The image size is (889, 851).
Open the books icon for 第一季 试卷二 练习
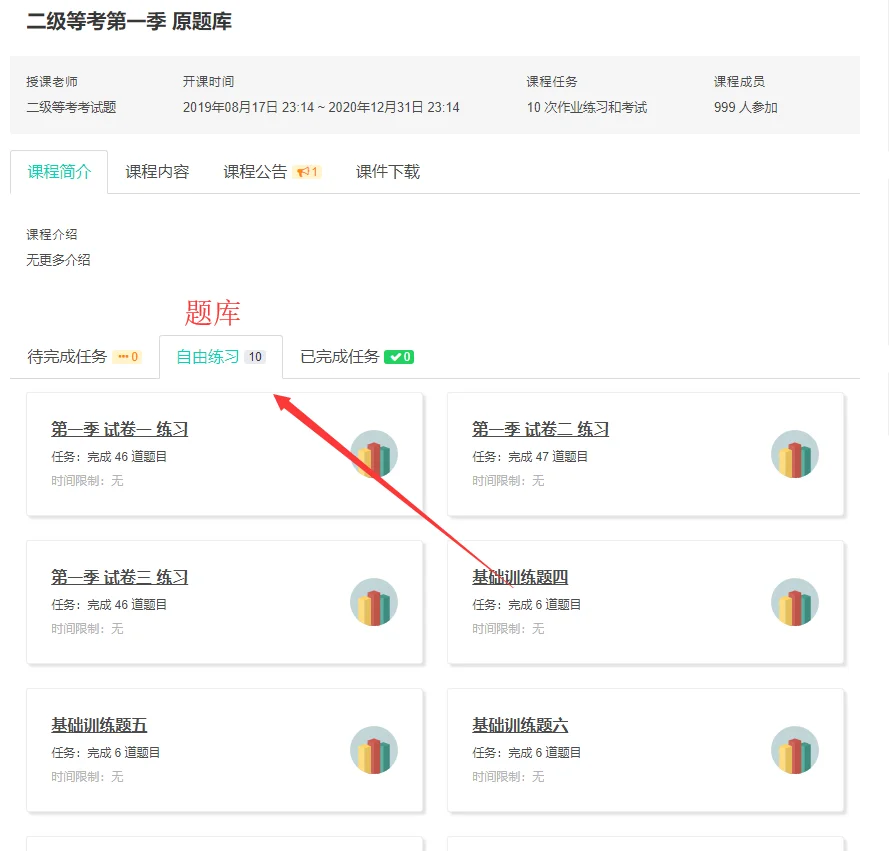[x=795, y=454]
